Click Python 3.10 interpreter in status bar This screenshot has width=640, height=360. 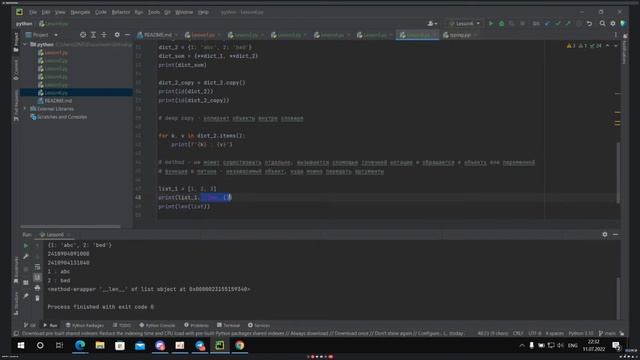581,333
